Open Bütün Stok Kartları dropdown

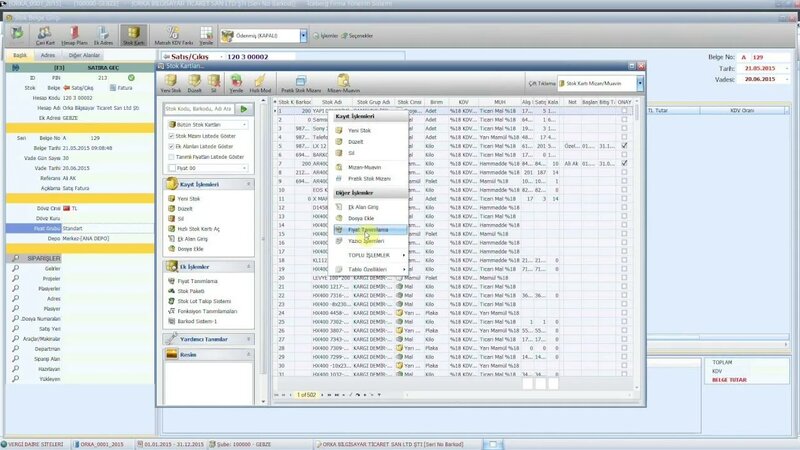pyautogui.click(x=245, y=124)
